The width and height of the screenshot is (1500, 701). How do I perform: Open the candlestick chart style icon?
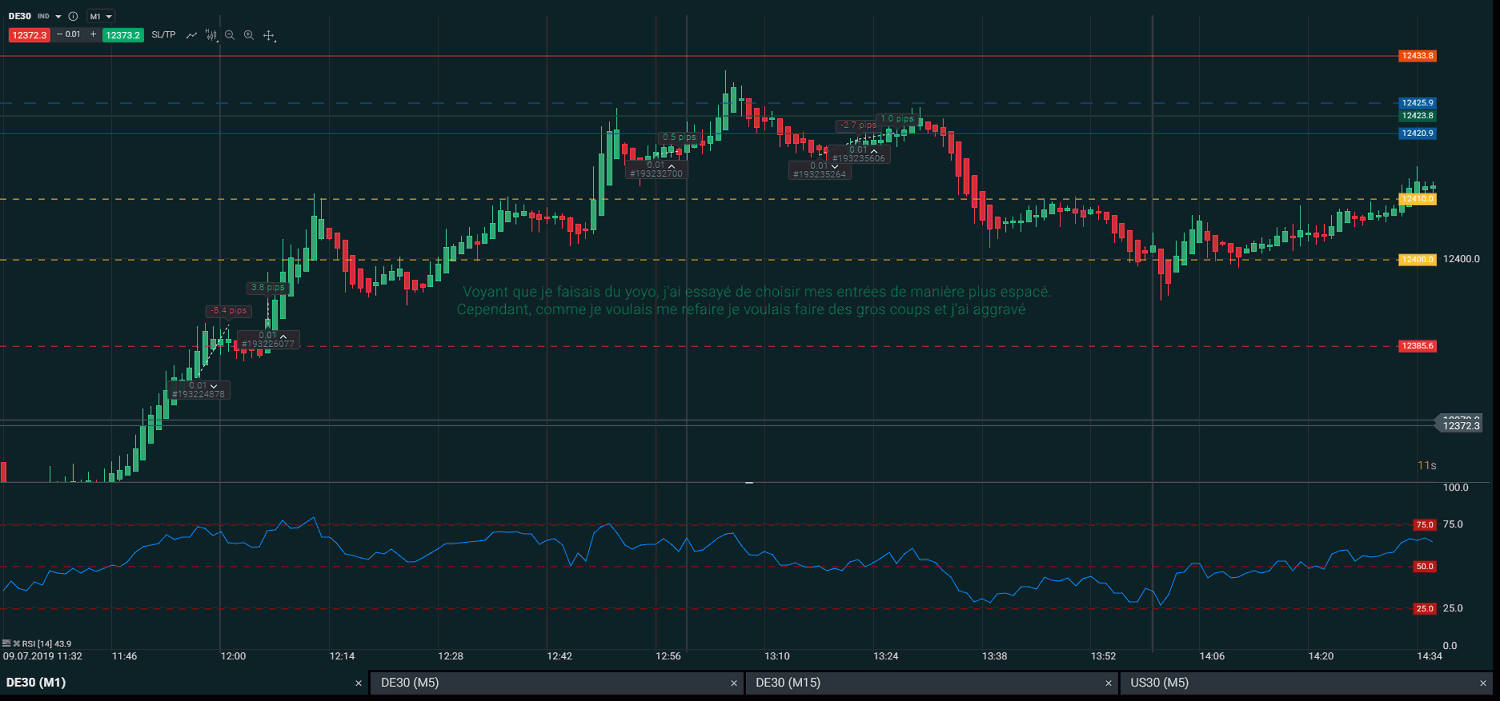click(211, 35)
